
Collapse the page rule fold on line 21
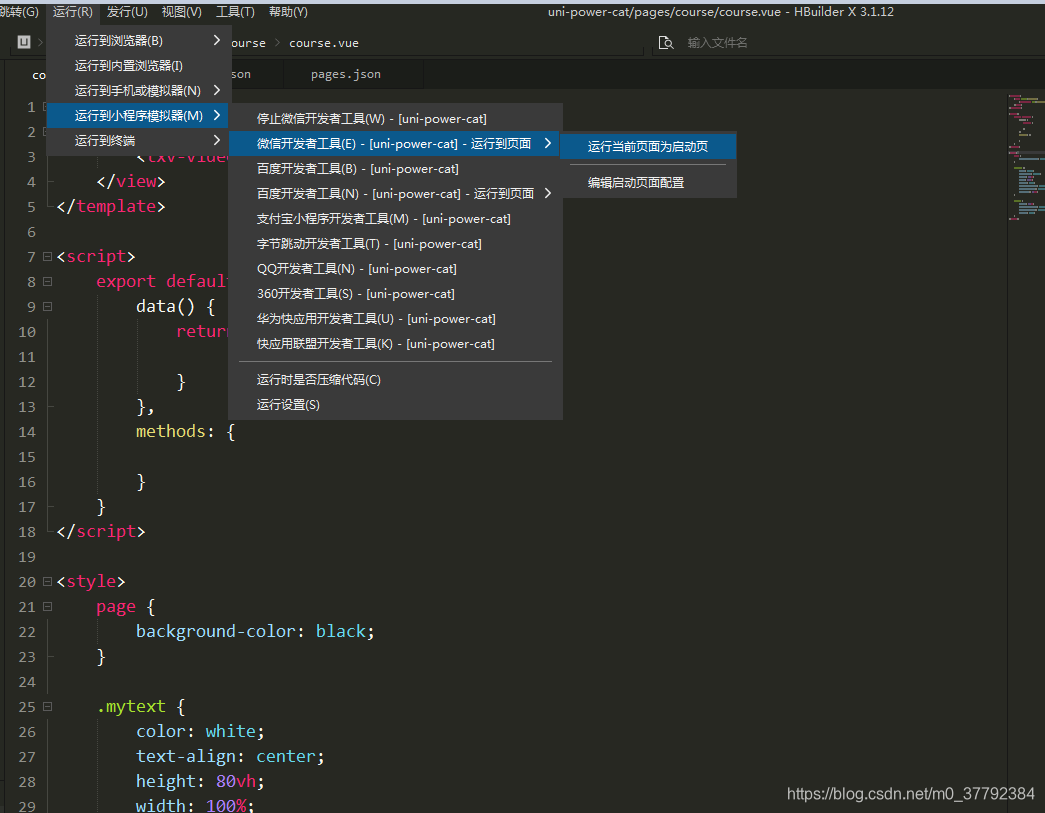click(x=47, y=606)
